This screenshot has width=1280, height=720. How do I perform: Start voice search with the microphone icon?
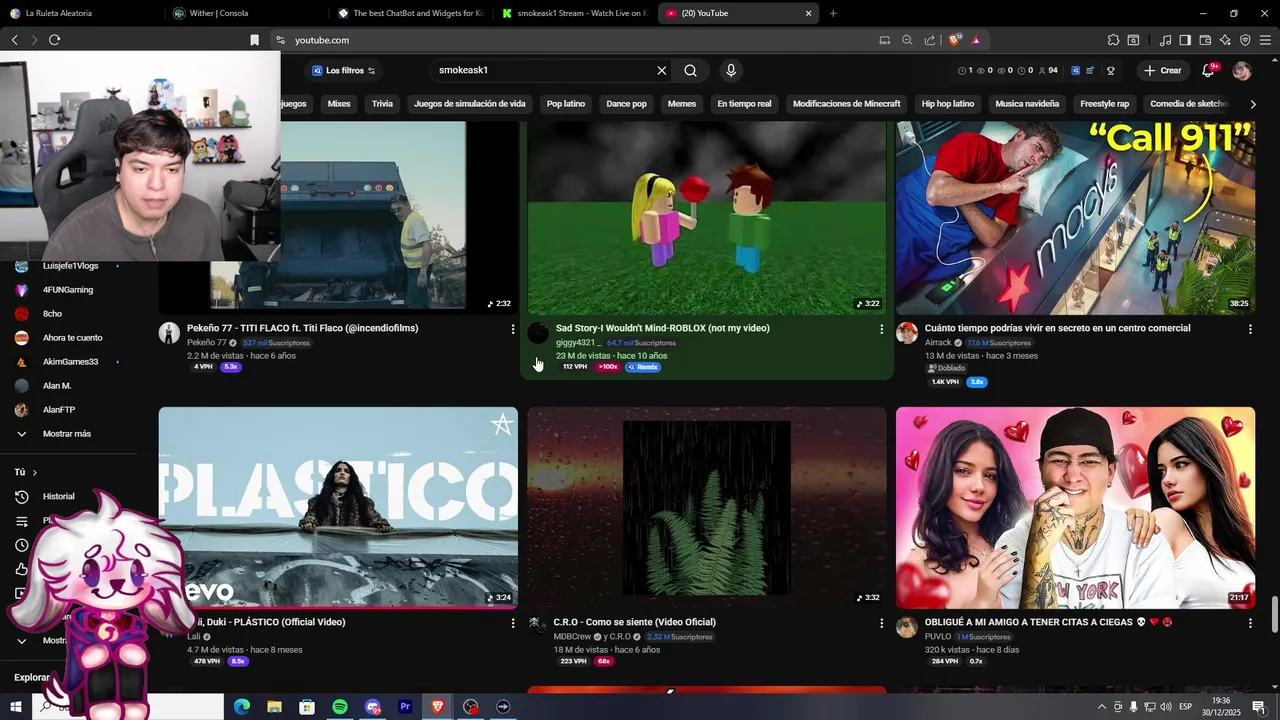point(731,70)
